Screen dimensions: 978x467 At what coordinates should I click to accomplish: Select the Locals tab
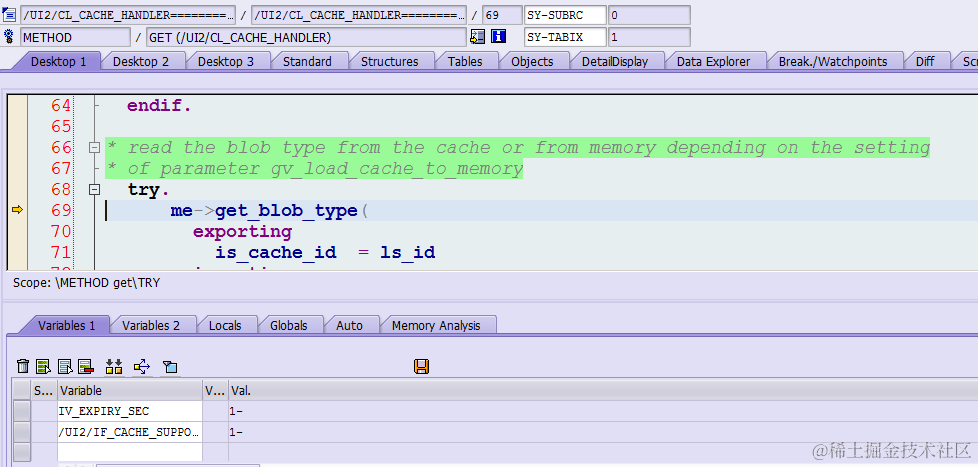click(225, 325)
